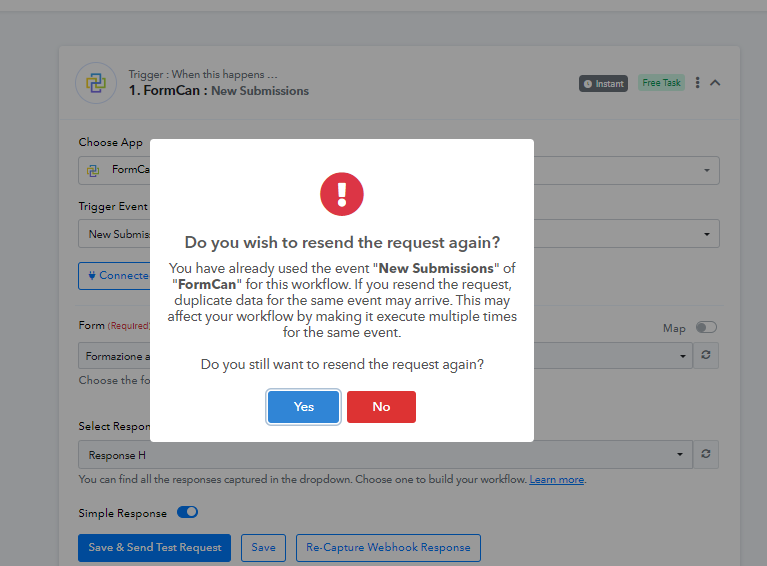Image resolution: width=767 pixels, height=566 pixels.
Task: Click the small FormCan icon in Choose App field
Action: click(x=93, y=170)
